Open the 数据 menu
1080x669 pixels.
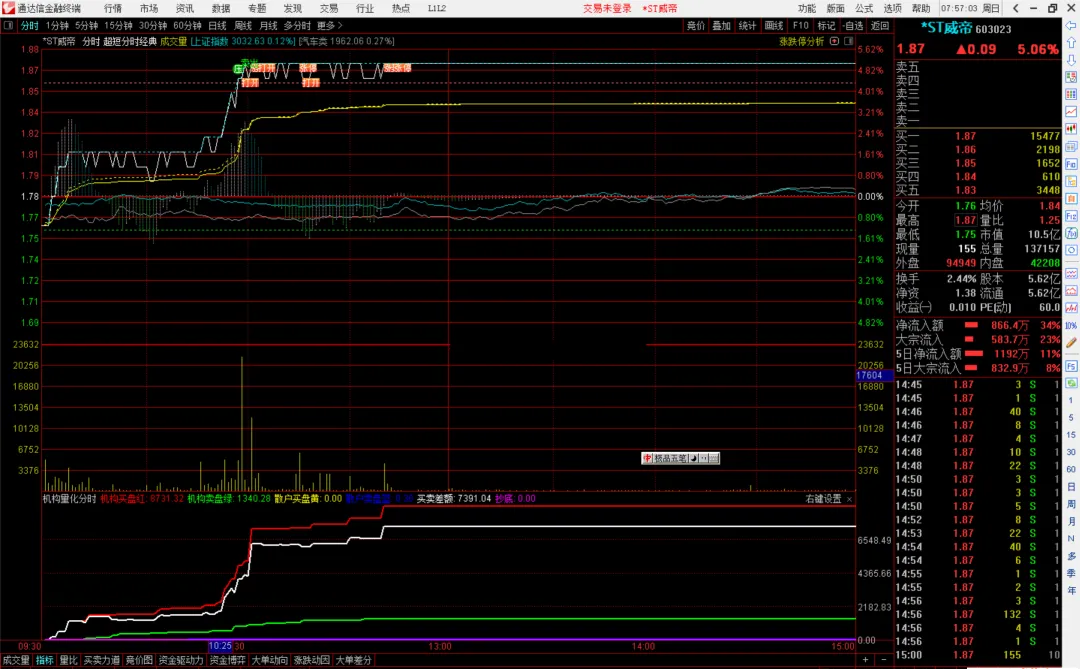click(x=221, y=8)
